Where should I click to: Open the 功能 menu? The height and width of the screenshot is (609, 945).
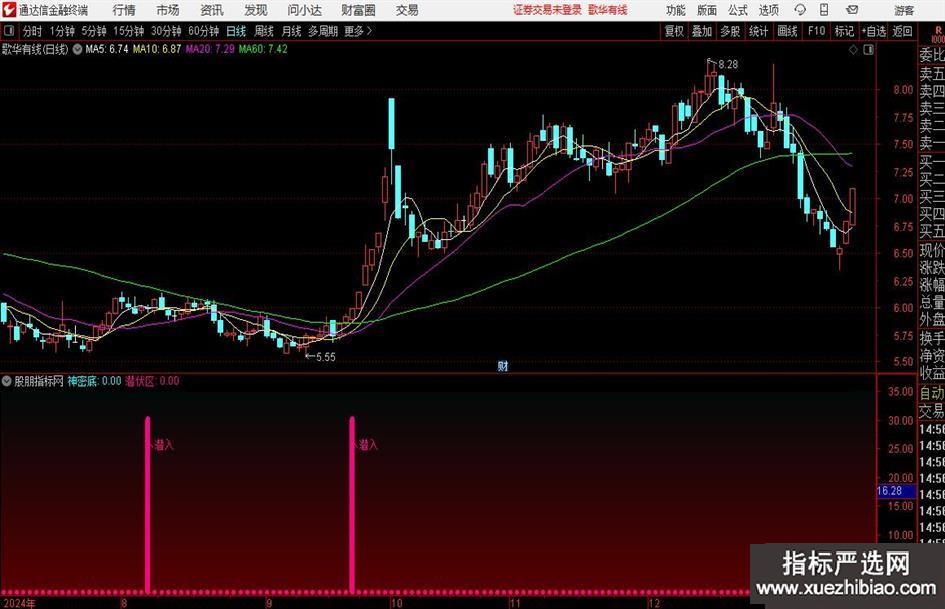[676, 10]
